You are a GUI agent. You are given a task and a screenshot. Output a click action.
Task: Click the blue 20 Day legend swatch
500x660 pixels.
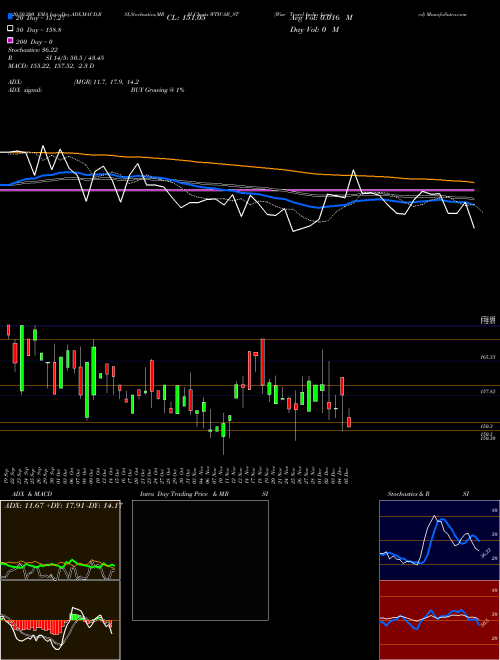tap(10, 17)
